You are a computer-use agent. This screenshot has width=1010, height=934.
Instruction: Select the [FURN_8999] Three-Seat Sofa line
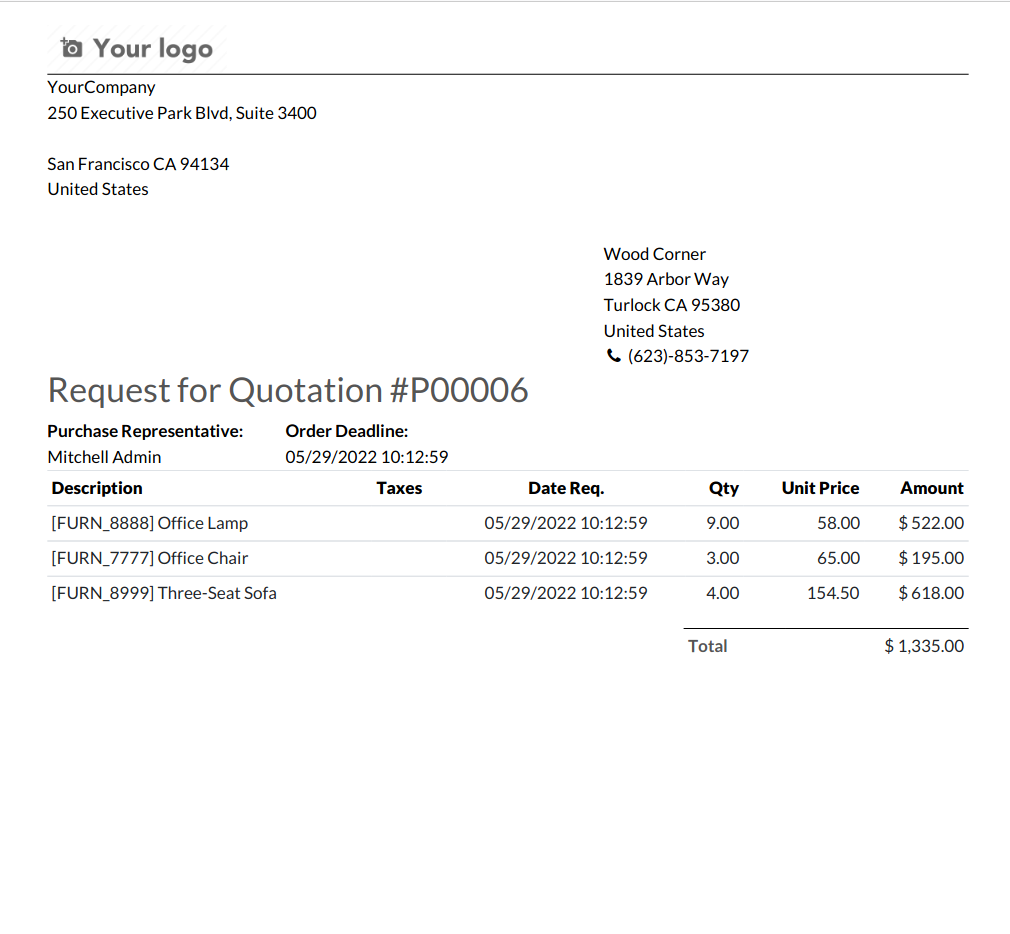[x=164, y=593]
